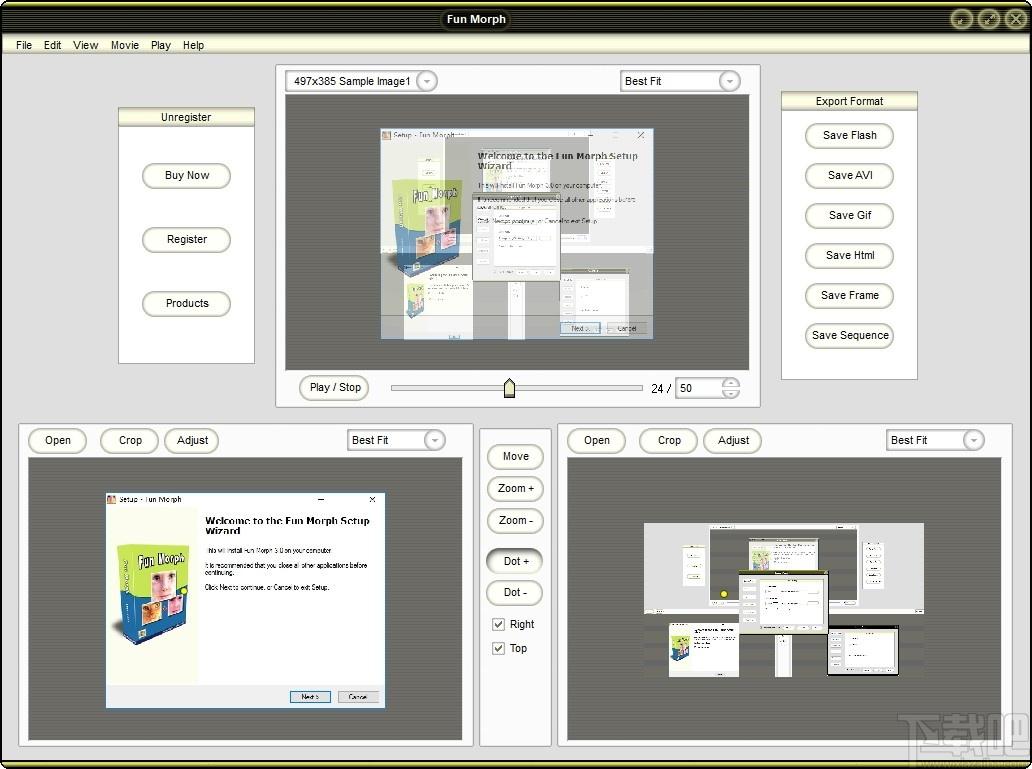
Task: Minimize the Fun Morph window
Action: point(961,19)
